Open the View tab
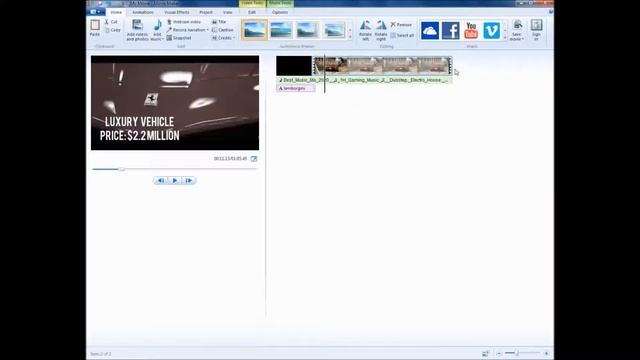640x360 pixels. tap(227, 13)
